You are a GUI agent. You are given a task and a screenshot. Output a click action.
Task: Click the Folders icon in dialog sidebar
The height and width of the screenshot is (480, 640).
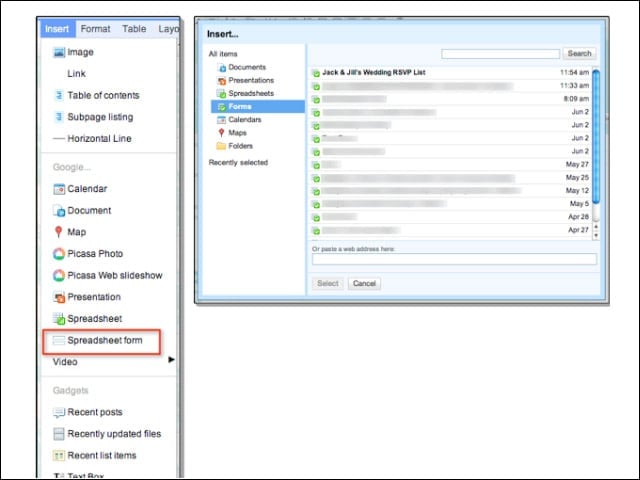pyautogui.click(x=221, y=146)
